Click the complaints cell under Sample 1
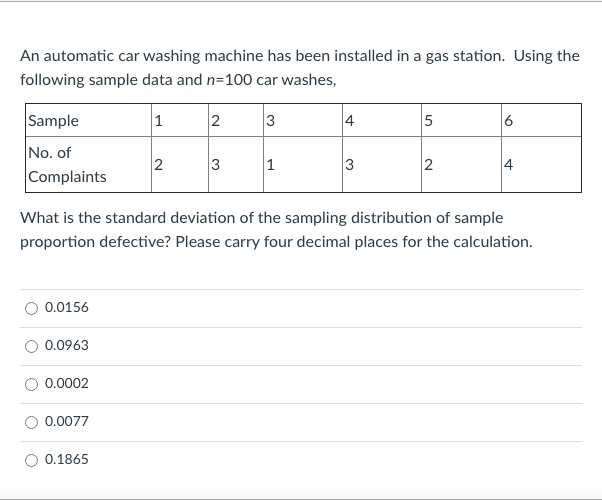This screenshot has height=500, width=602. pyautogui.click(x=177, y=164)
